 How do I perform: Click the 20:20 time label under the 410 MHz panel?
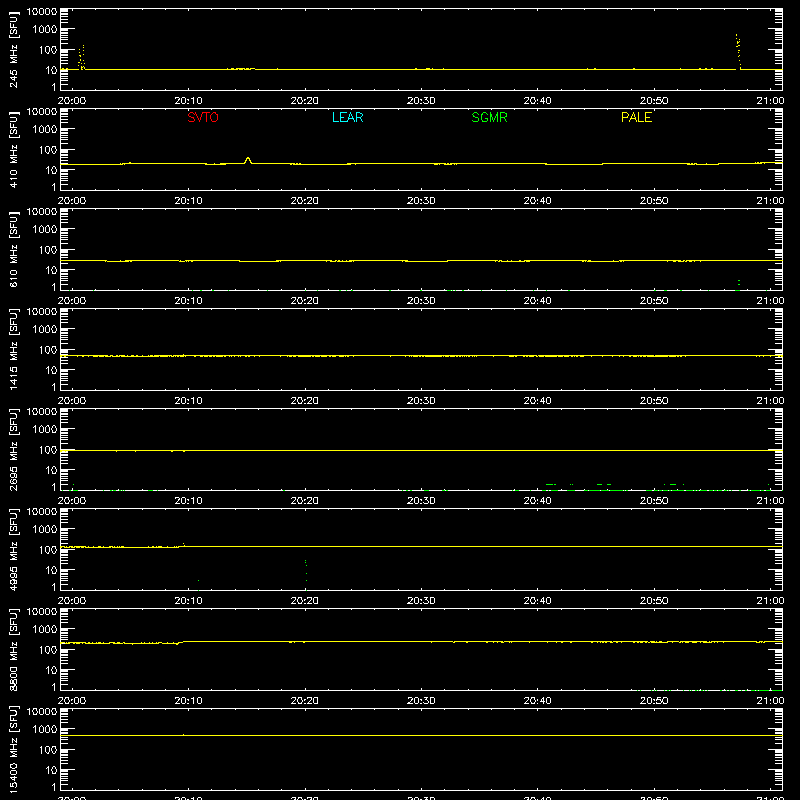(305, 201)
